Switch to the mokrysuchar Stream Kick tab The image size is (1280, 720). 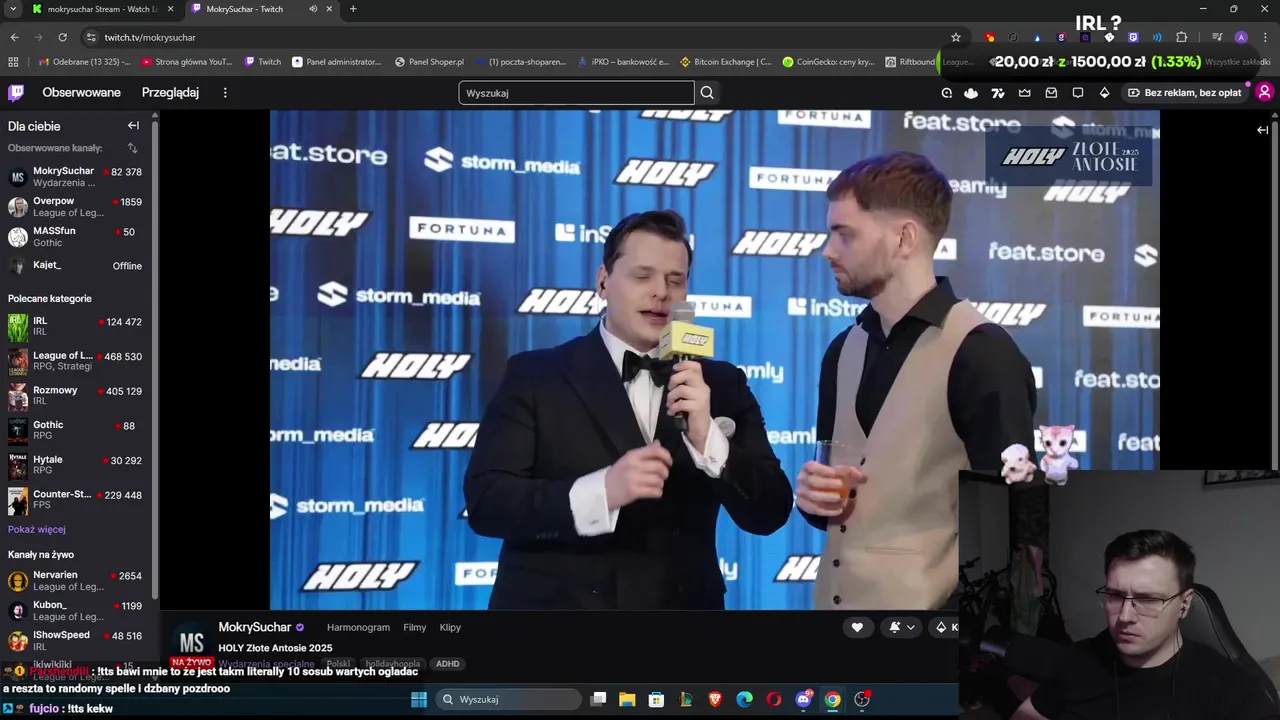point(103,9)
